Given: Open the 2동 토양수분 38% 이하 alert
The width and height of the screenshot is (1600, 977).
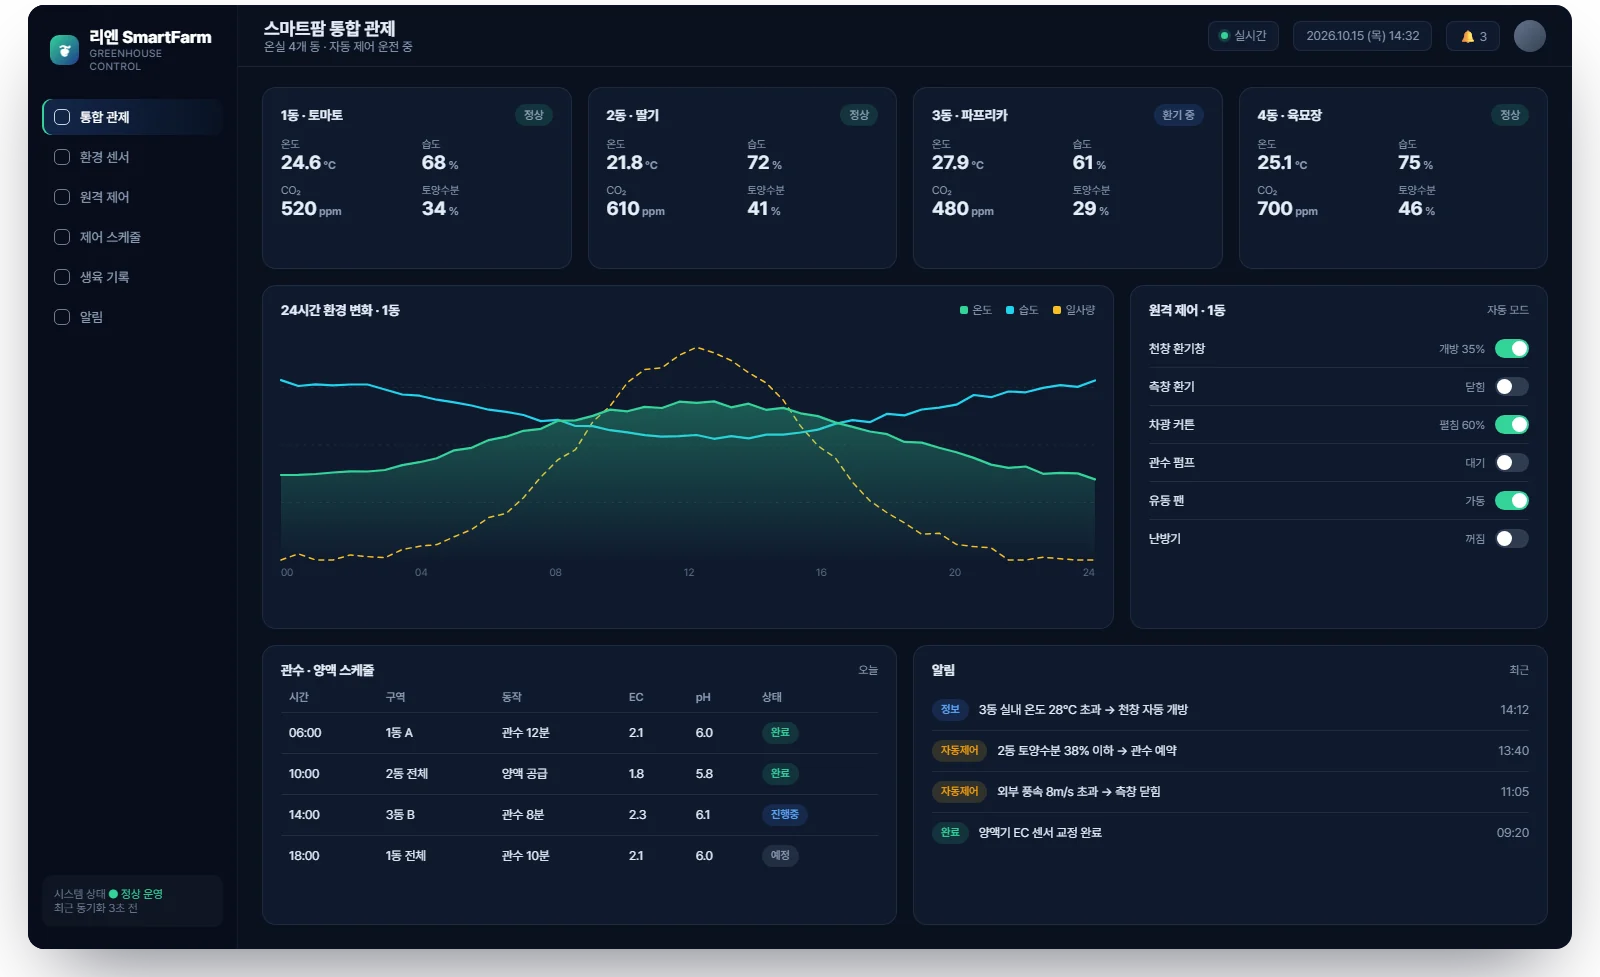Looking at the screenshot, I should point(1230,751).
